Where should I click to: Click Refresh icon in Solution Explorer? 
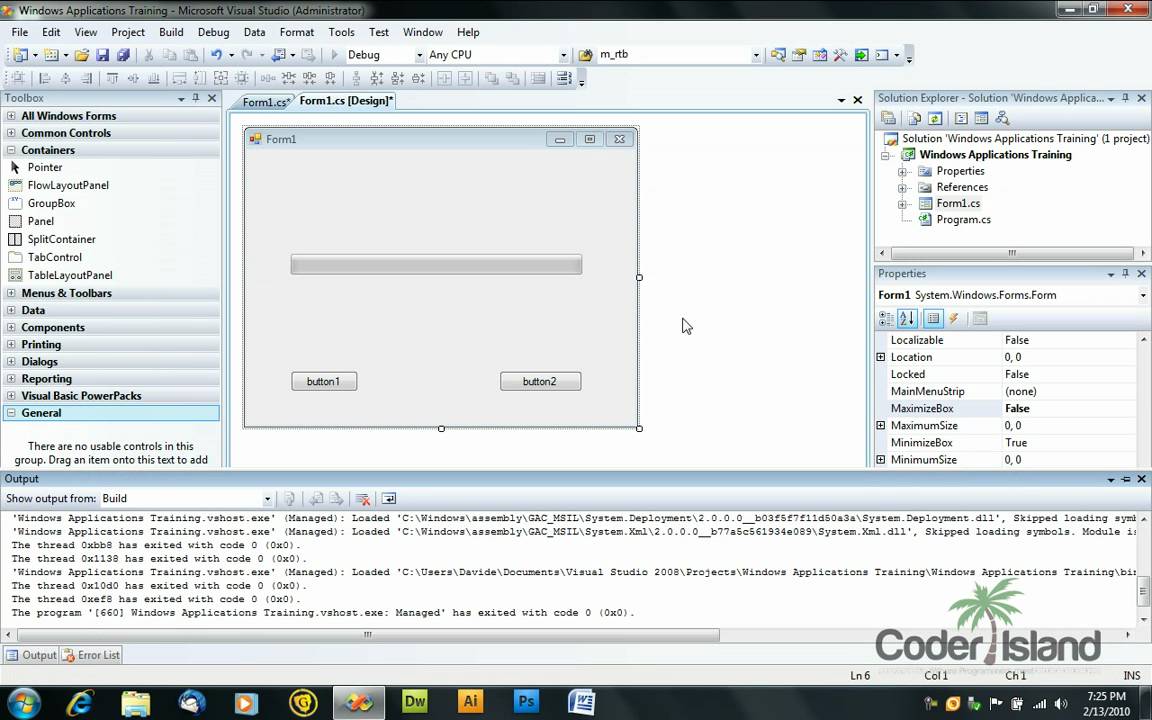tap(935, 118)
